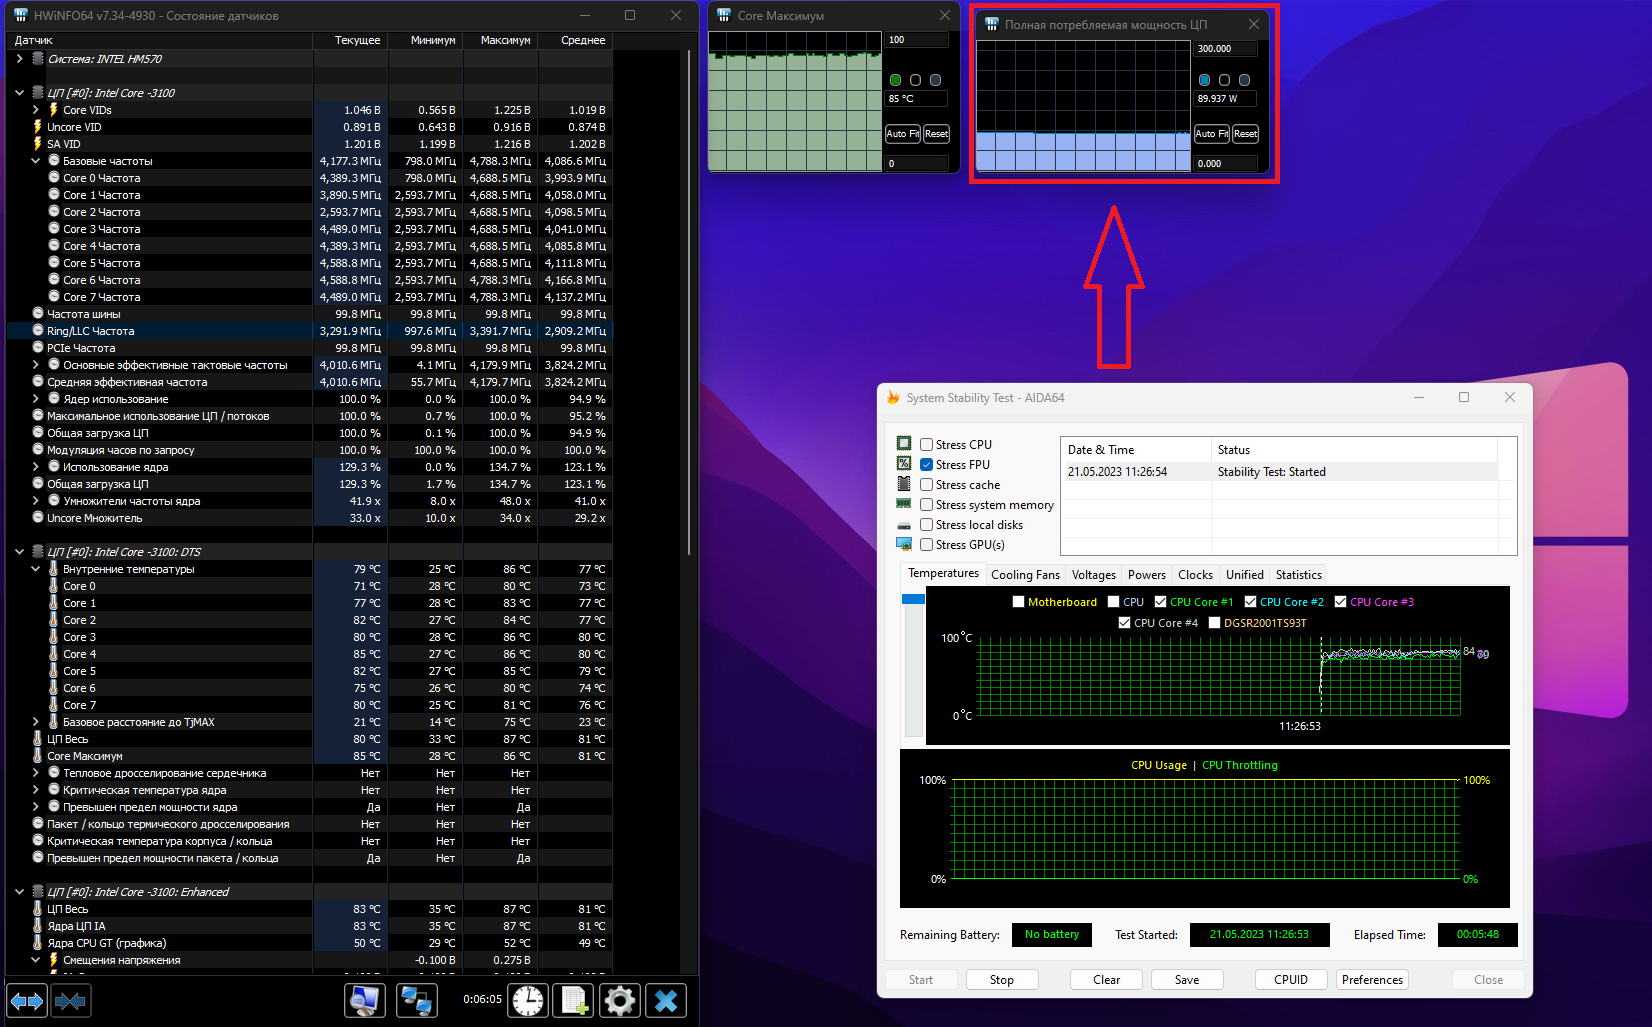Enable the Stress system memory checkbox
The image size is (1652, 1027).
927,505
